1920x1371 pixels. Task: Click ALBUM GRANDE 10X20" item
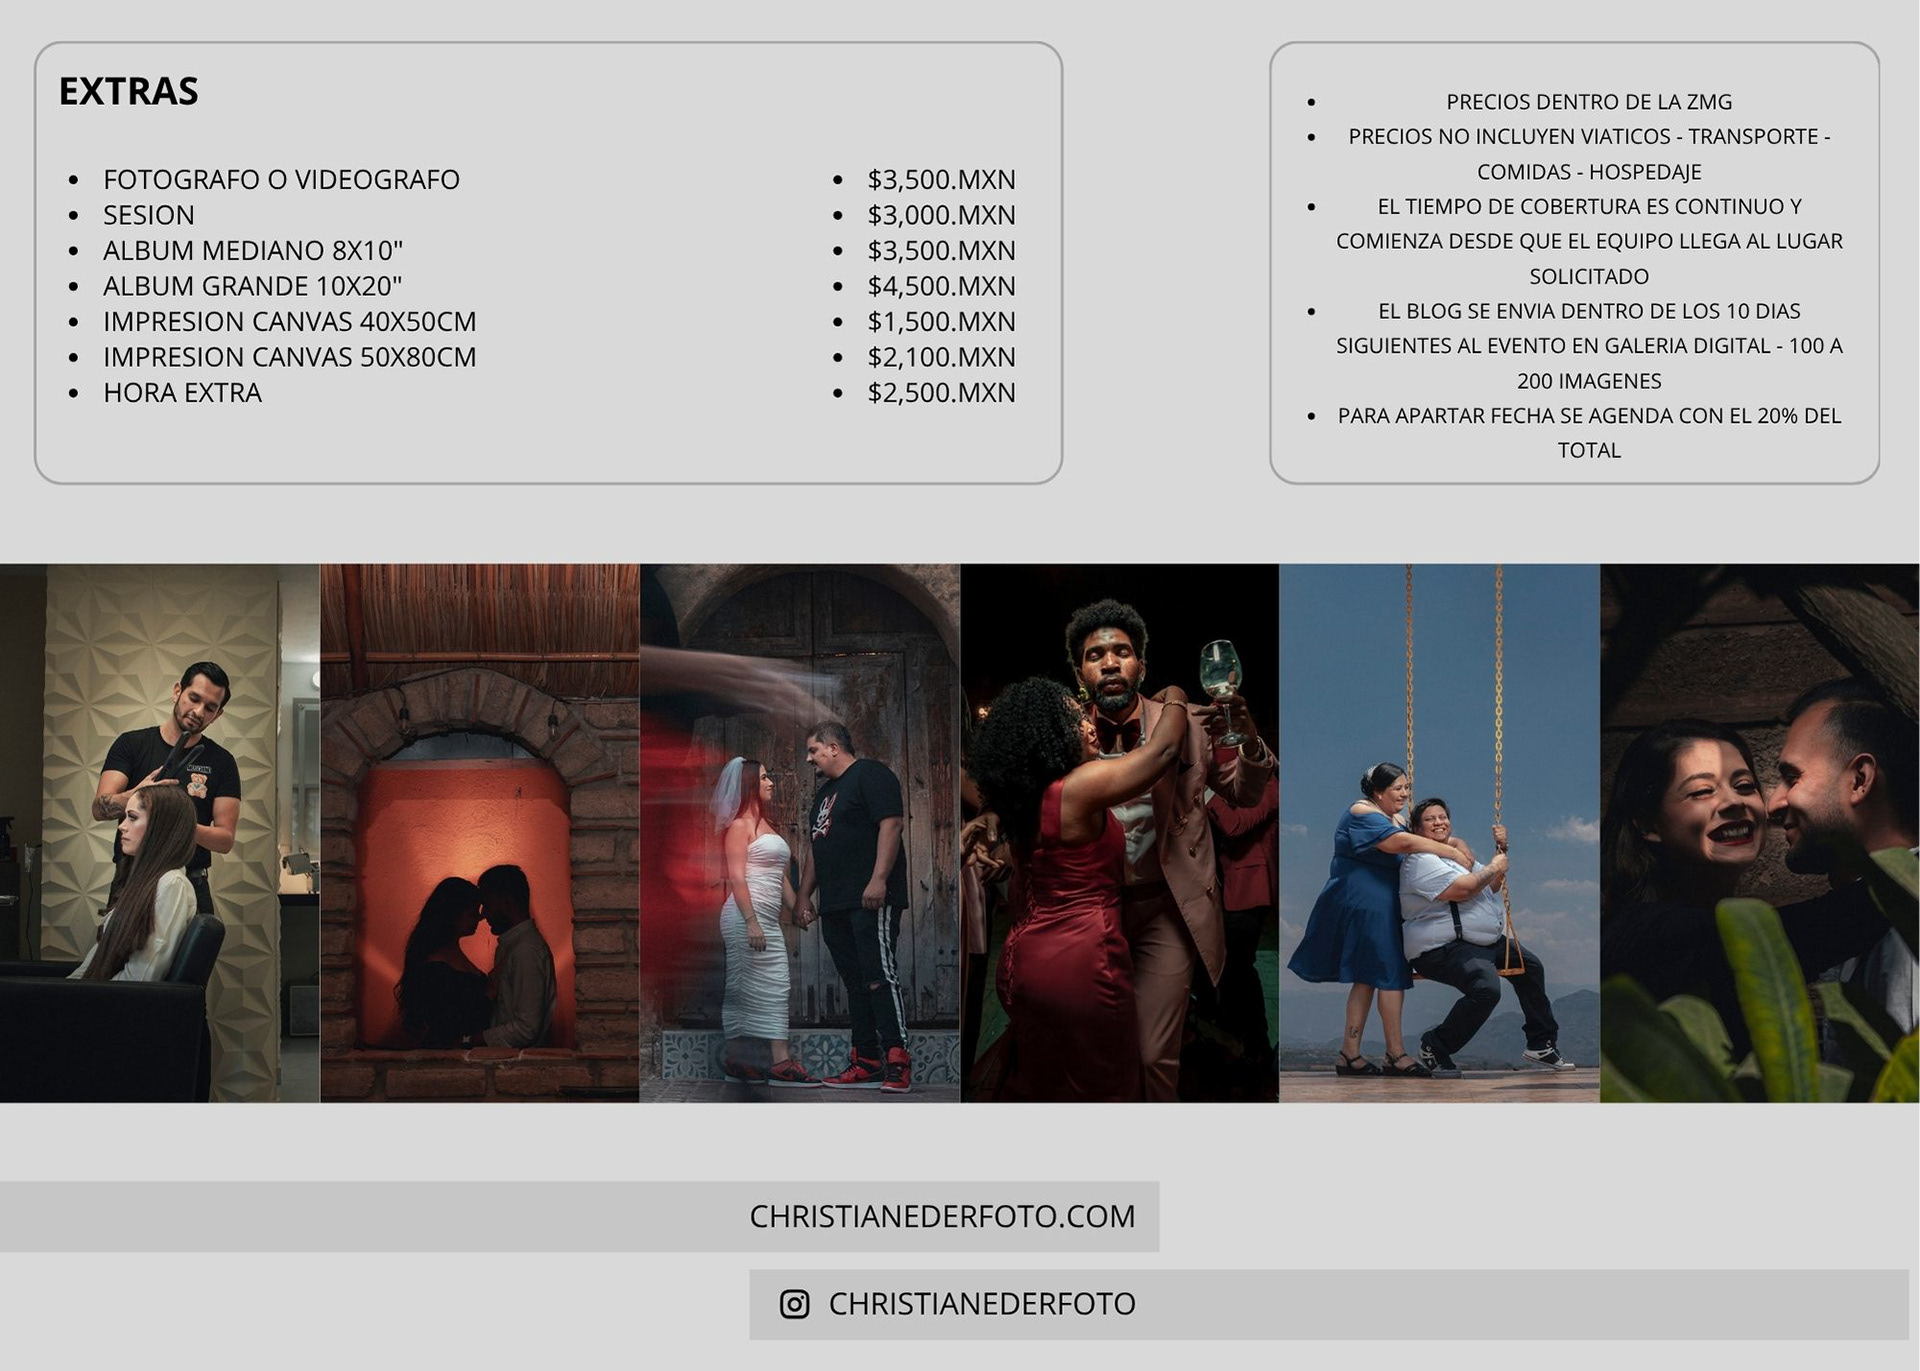(x=252, y=286)
